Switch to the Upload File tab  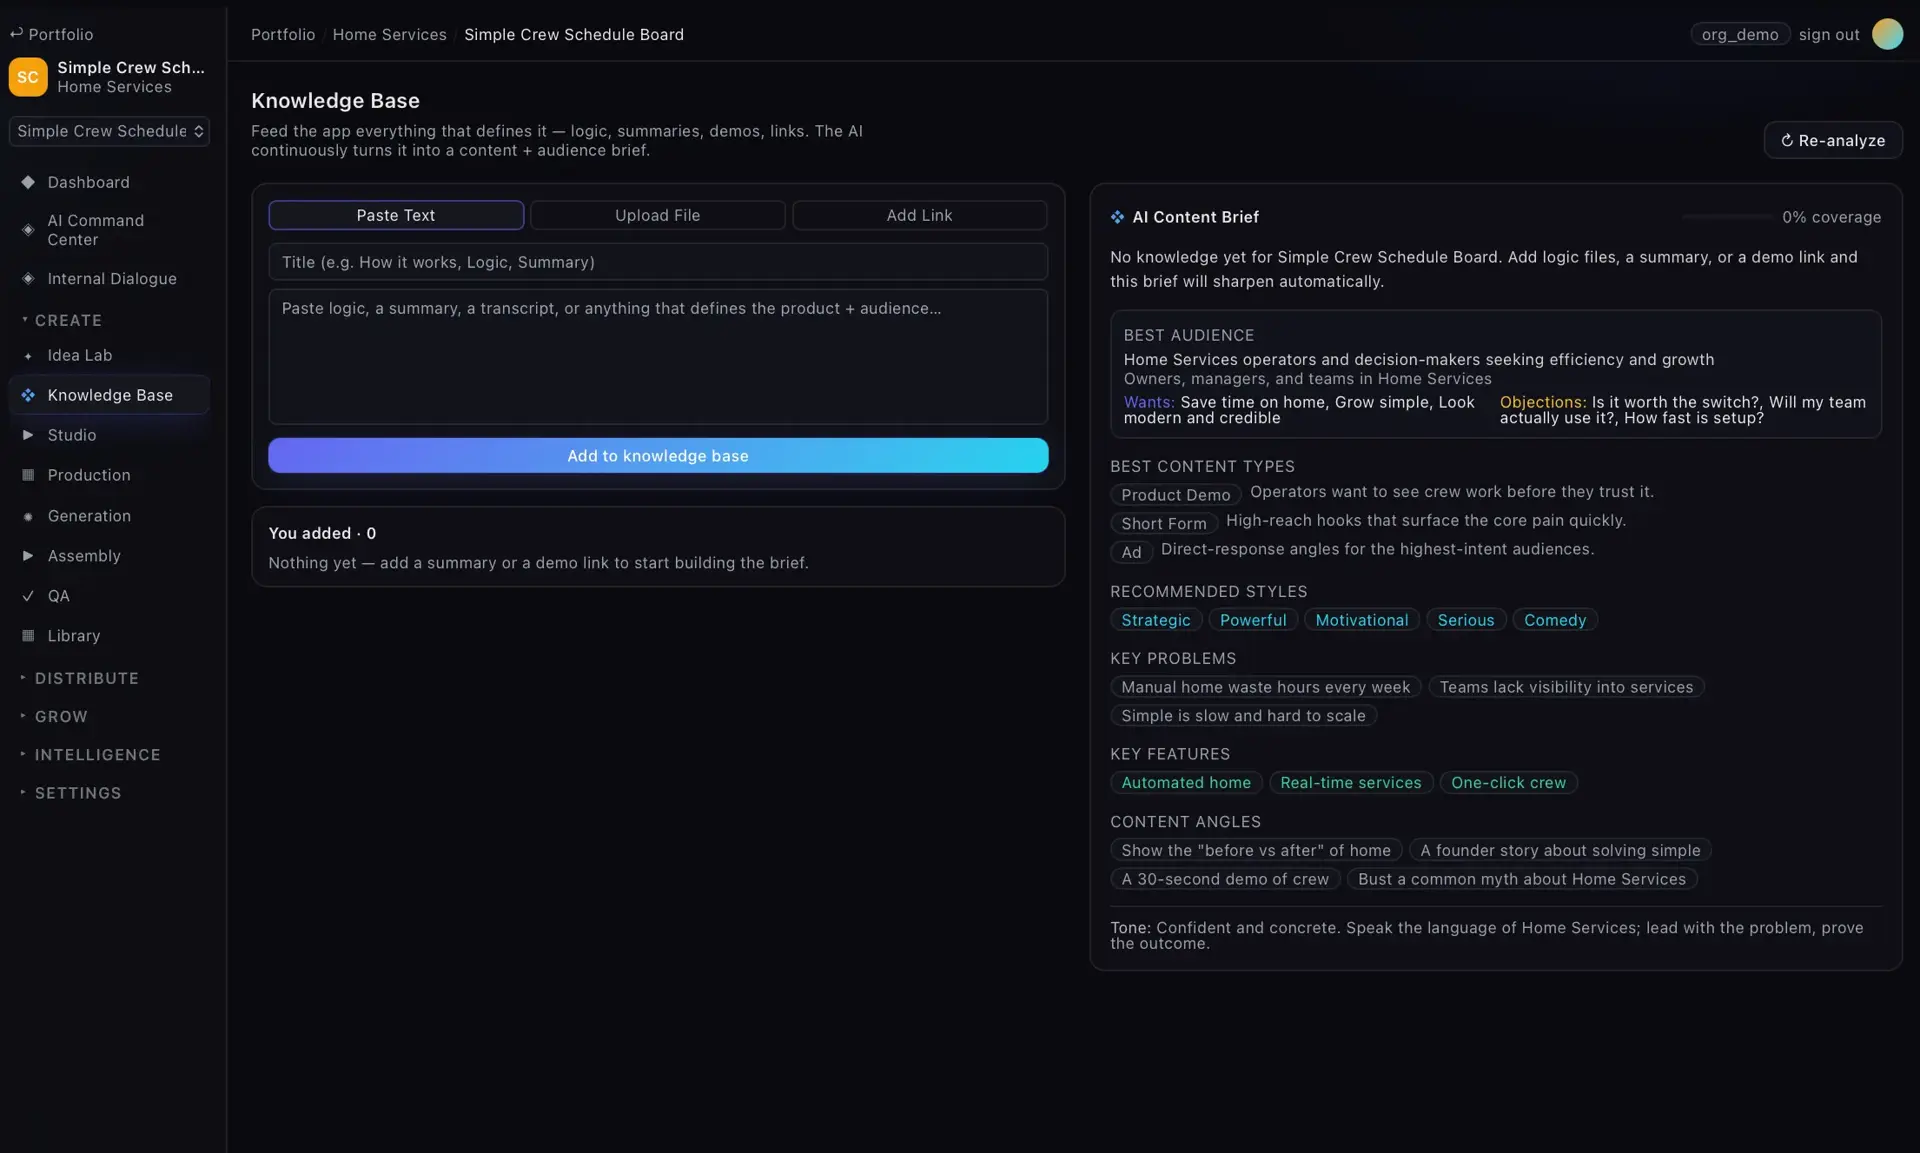(657, 215)
